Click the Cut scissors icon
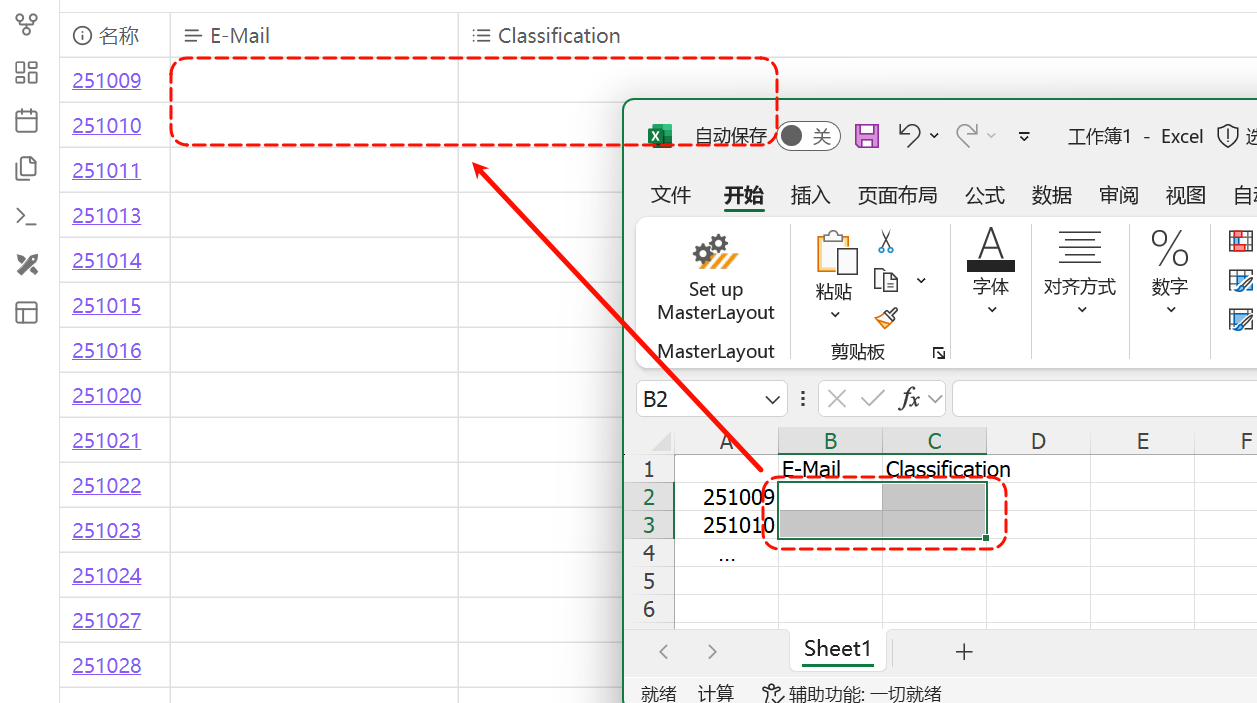 tap(885, 242)
